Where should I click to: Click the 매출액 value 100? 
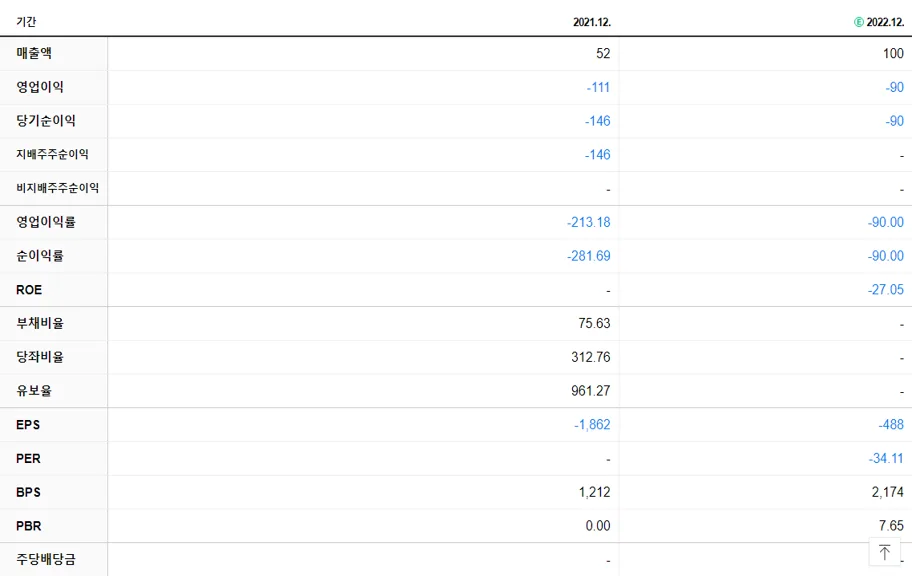pos(893,54)
